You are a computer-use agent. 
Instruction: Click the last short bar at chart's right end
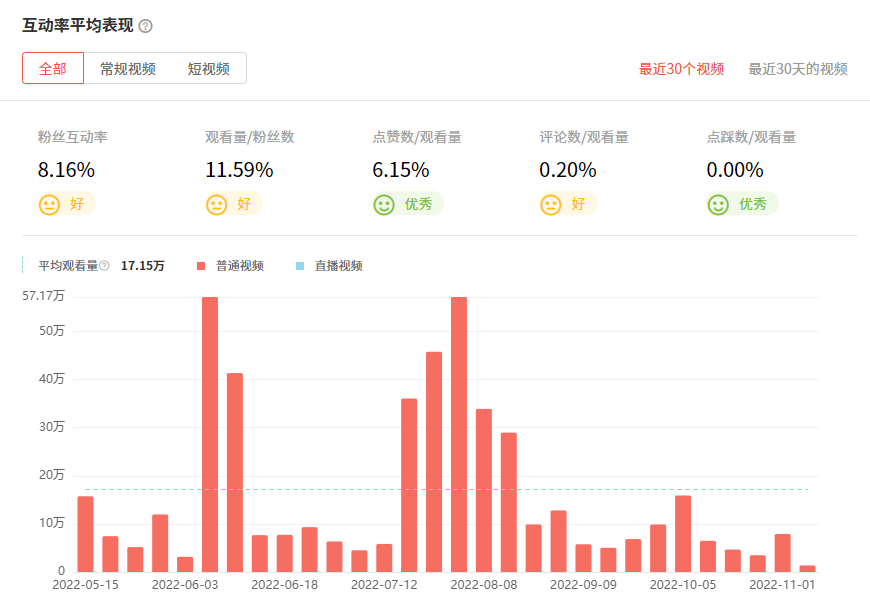[807, 568]
